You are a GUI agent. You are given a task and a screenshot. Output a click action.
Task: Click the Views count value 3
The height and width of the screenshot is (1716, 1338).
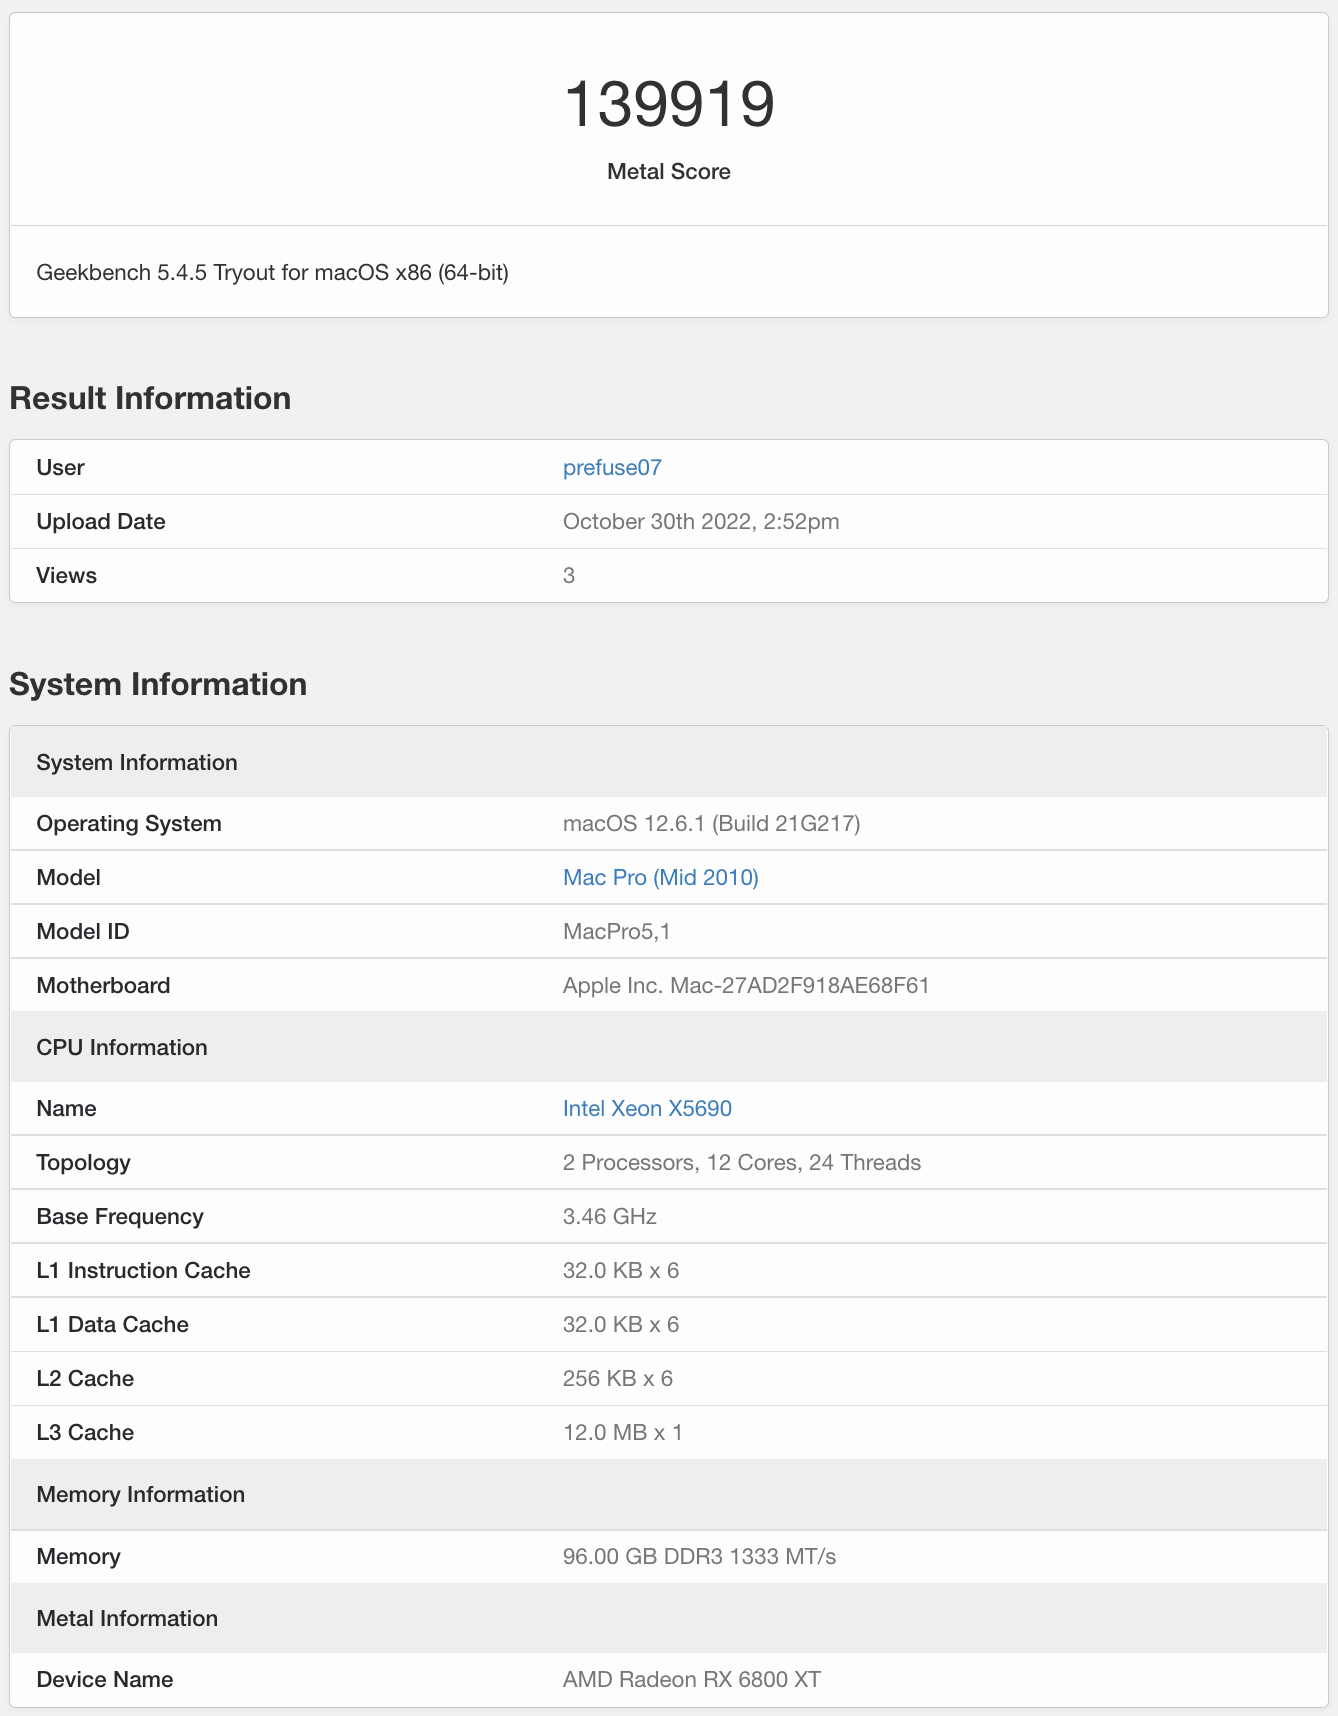pyautogui.click(x=569, y=575)
